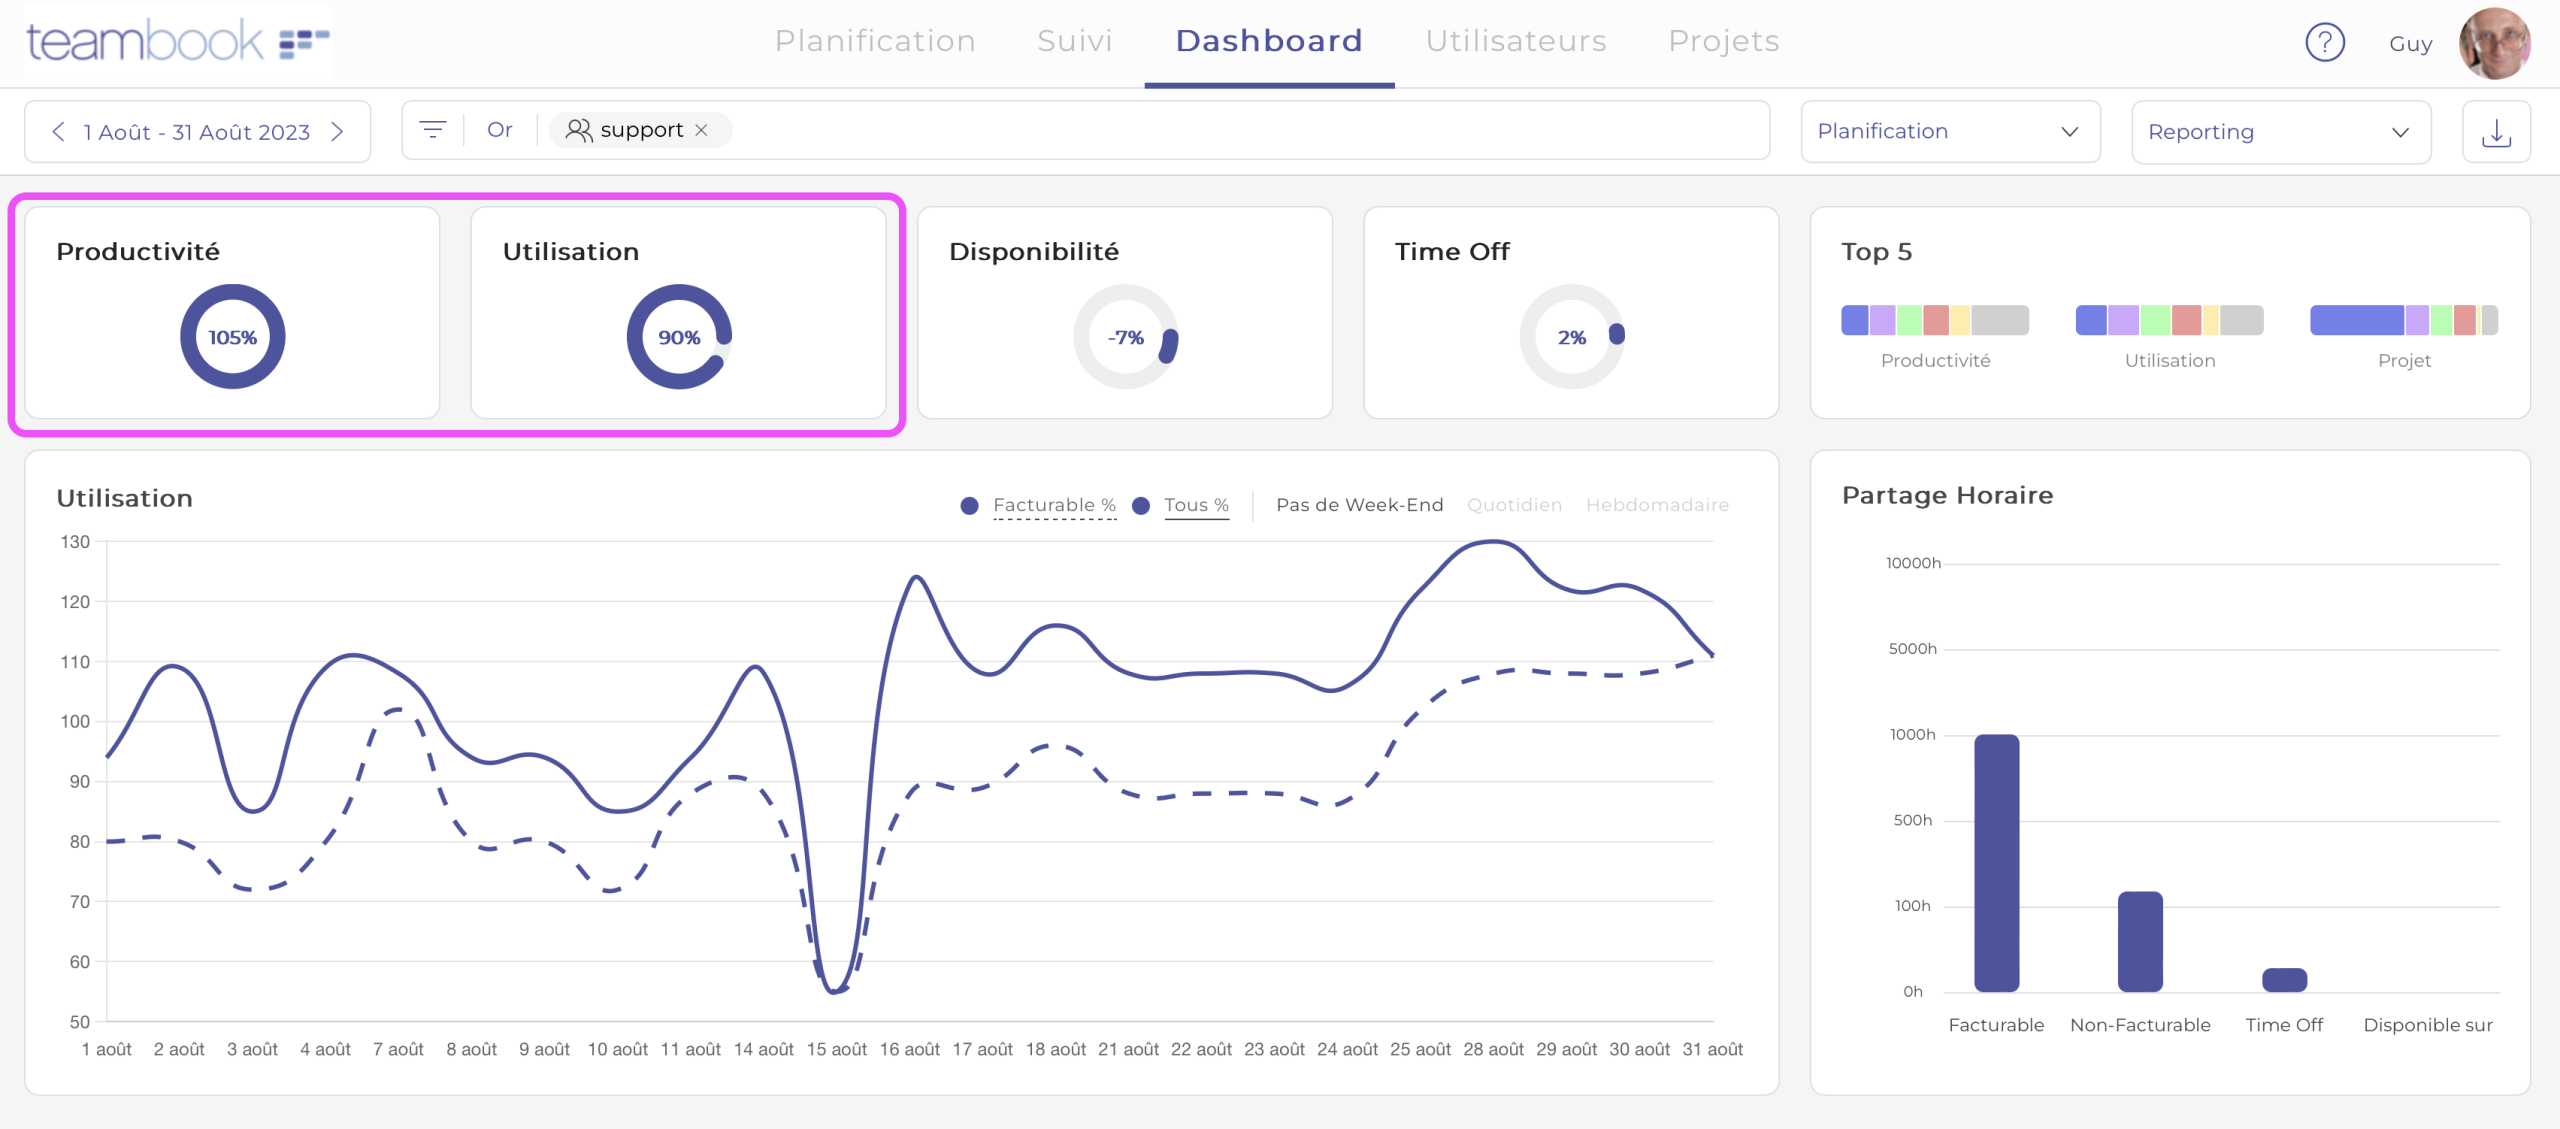Open the Reporting dropdown selector
Image resolution: width=2560 pixels, height=1129 pixels.
click(2280, 131)
